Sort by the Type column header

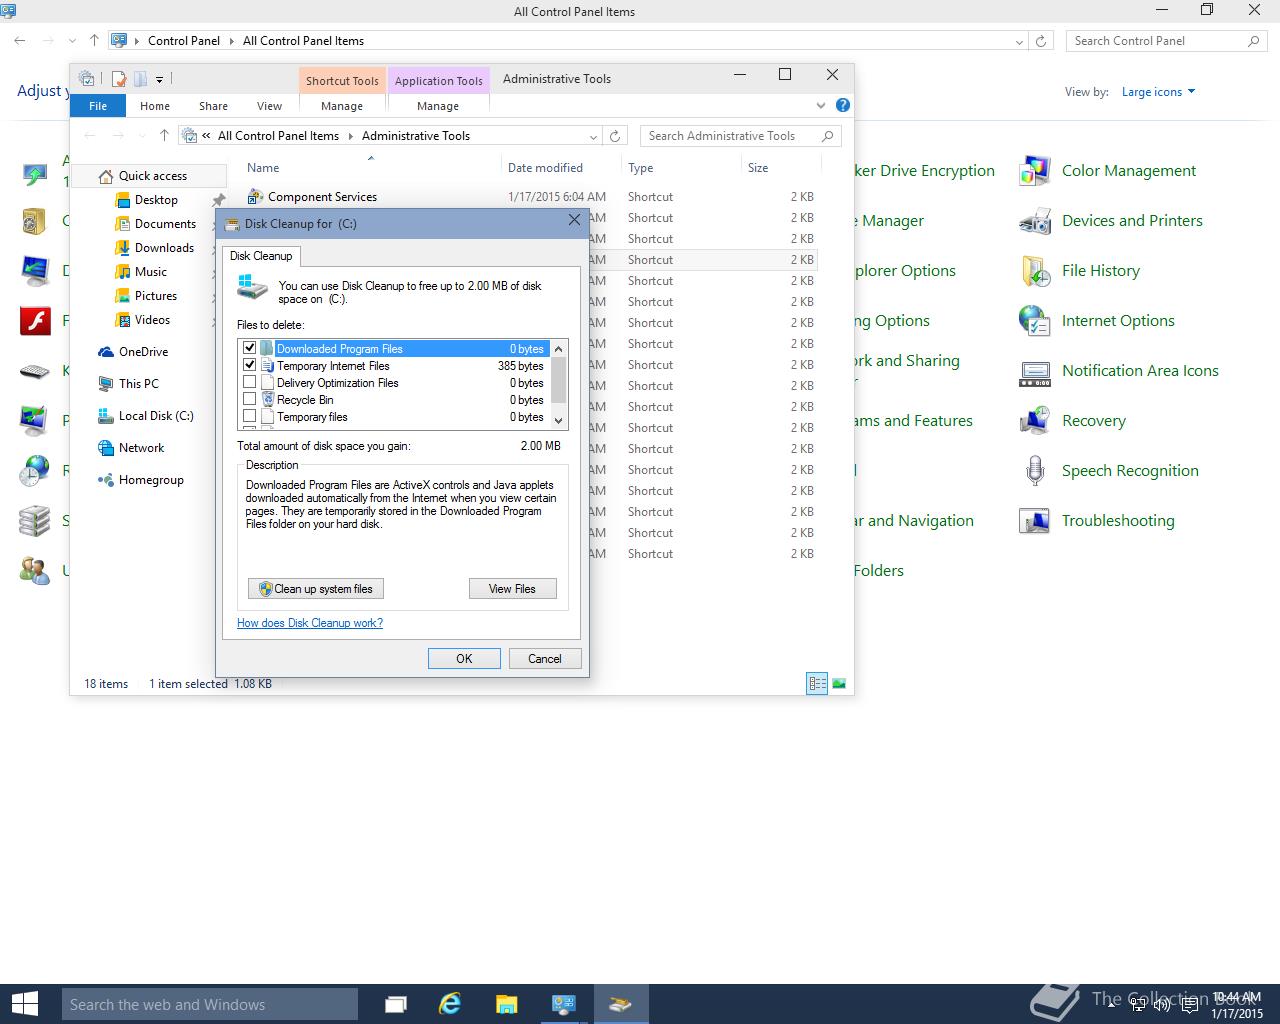(x=641, y=168)
